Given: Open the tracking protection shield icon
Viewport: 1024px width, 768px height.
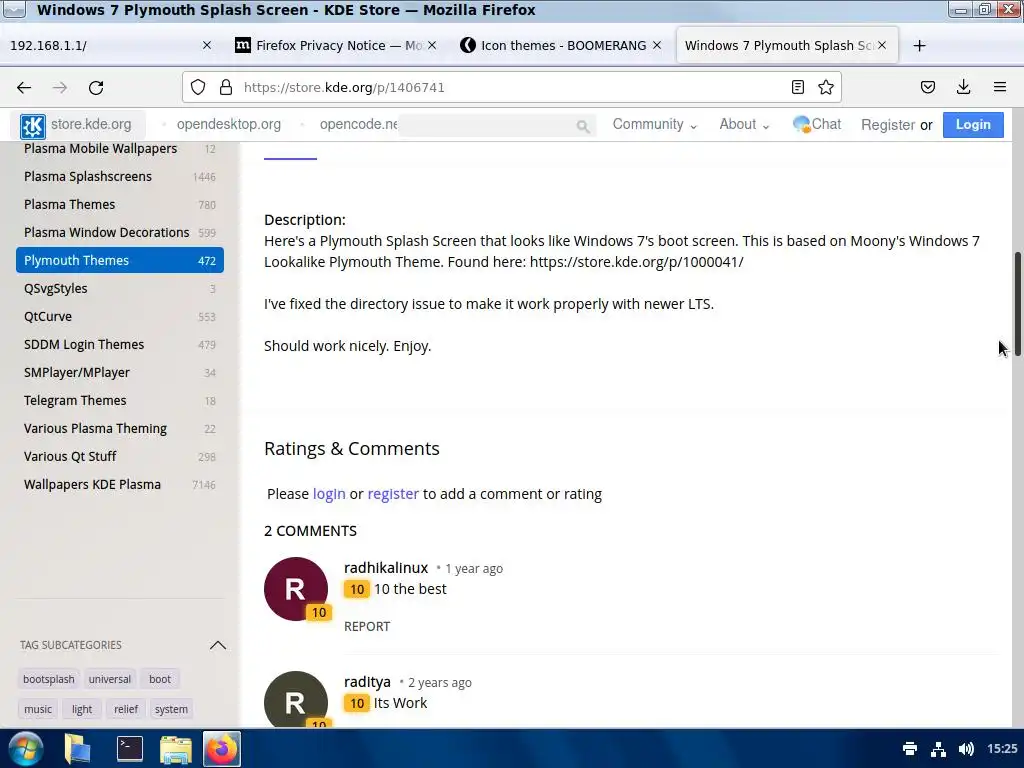Looking at the screenshot, I should coord(198,88).
